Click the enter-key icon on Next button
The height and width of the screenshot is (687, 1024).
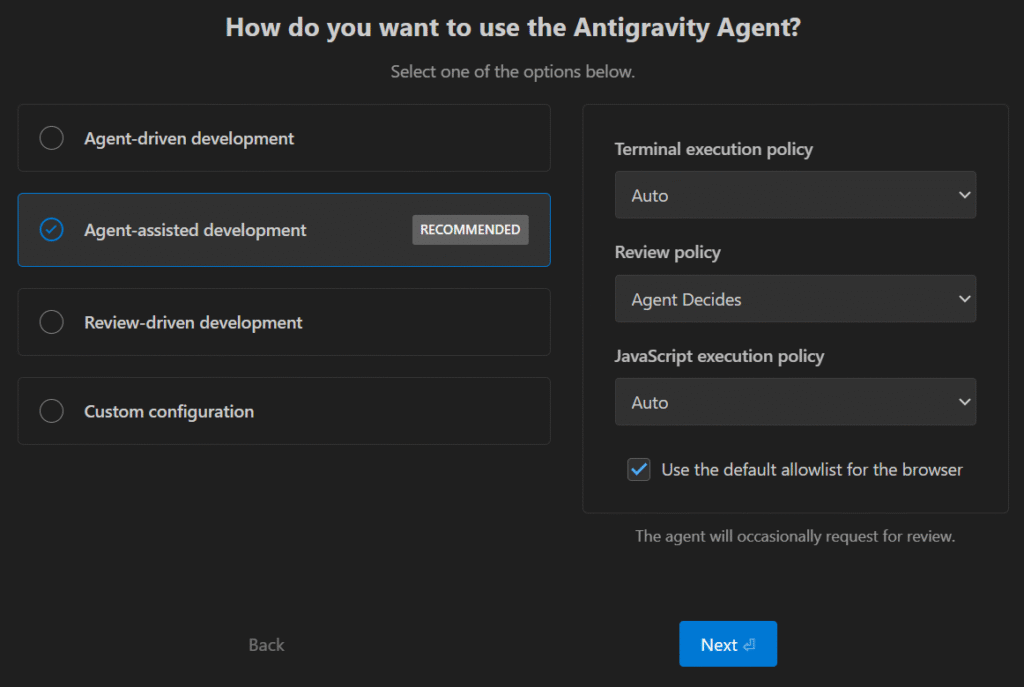748,646
